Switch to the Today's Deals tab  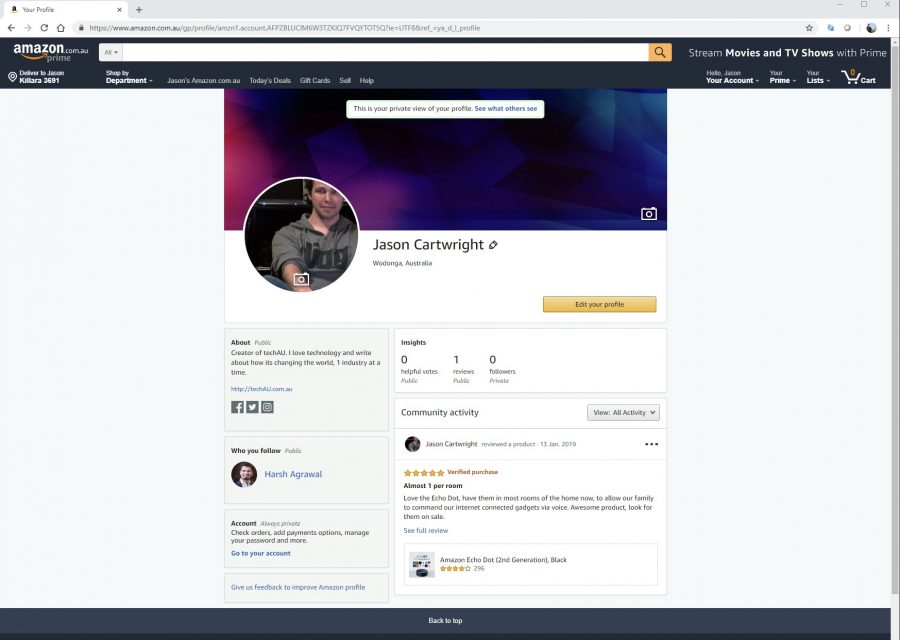[269, 80]
